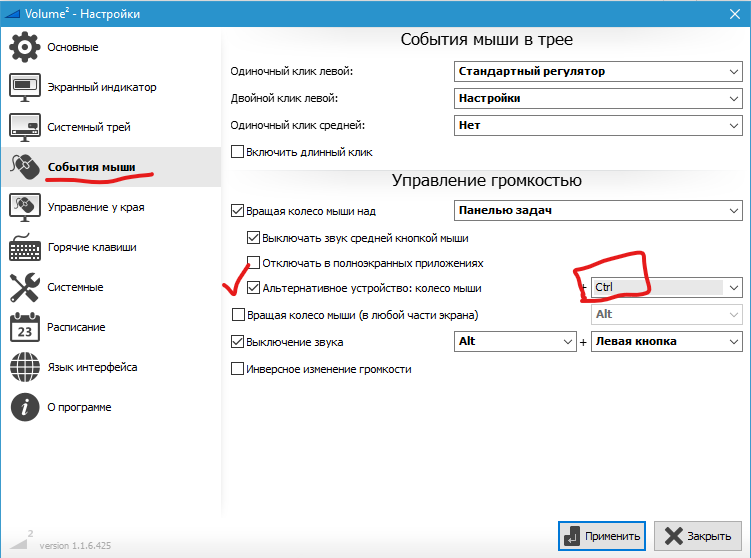
Task: Click the version 1.1.6.425 text
Action: point(75,546)
